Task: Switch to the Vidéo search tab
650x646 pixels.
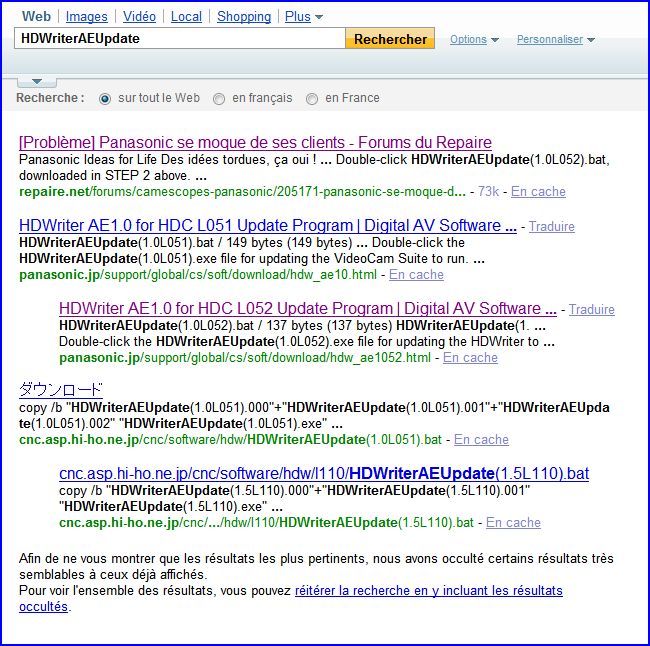Action: [x=139, y=17]
